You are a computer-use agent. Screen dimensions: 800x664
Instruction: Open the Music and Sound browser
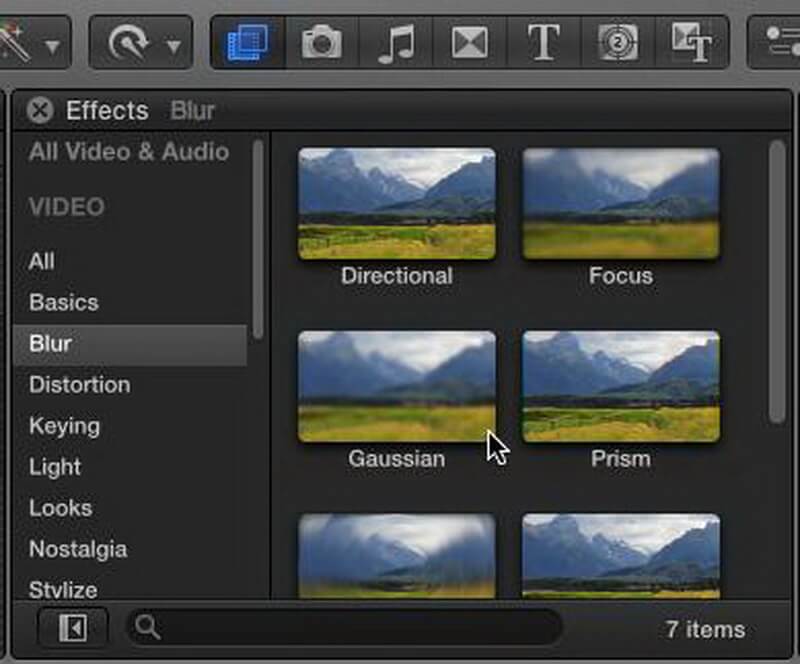396,44
